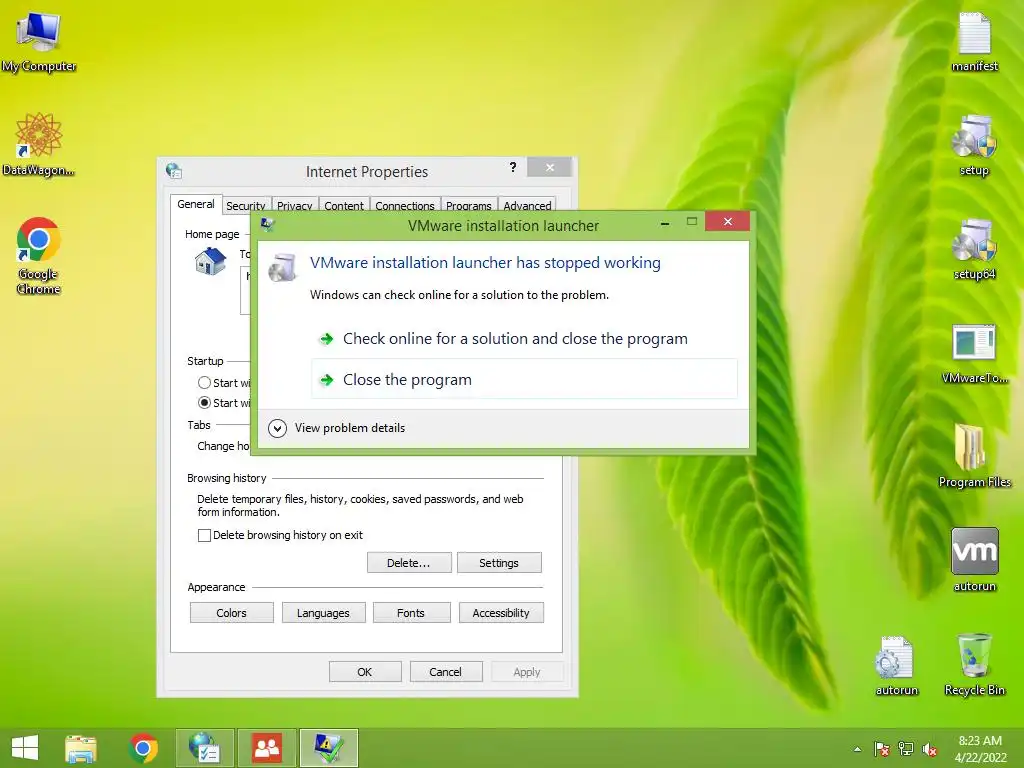Switch to the Content tab
The height and width of the screenshot is (768, 1024).
click(344, 205)
